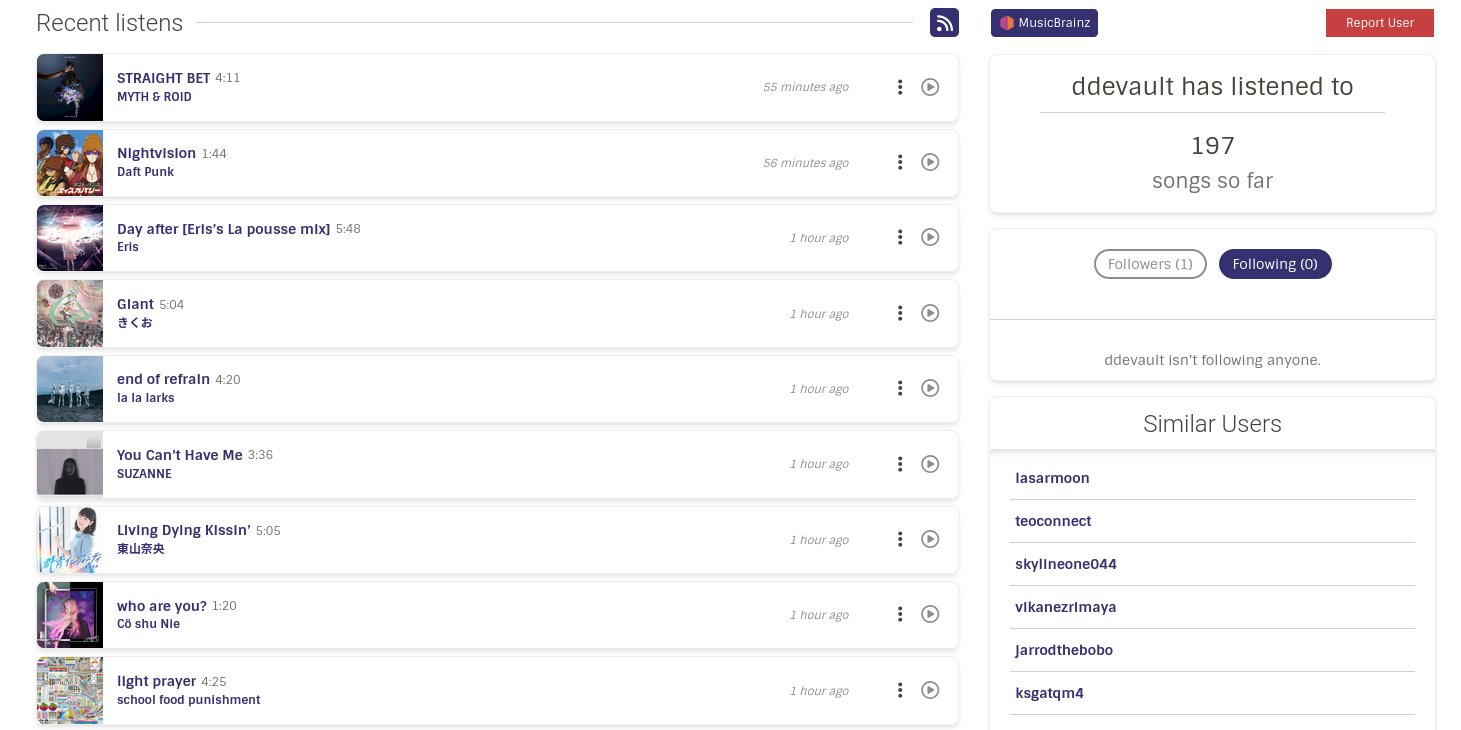The width and height of the screenshot is (1461, 730).
Task: Click You Can't Have Me album cover
Action: (70, 464)
